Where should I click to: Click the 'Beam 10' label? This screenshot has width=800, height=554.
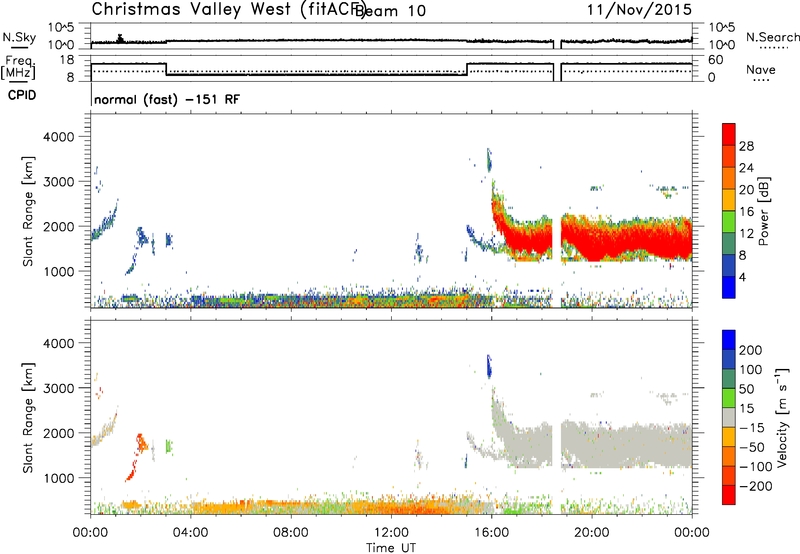click(x=390, y=11)
